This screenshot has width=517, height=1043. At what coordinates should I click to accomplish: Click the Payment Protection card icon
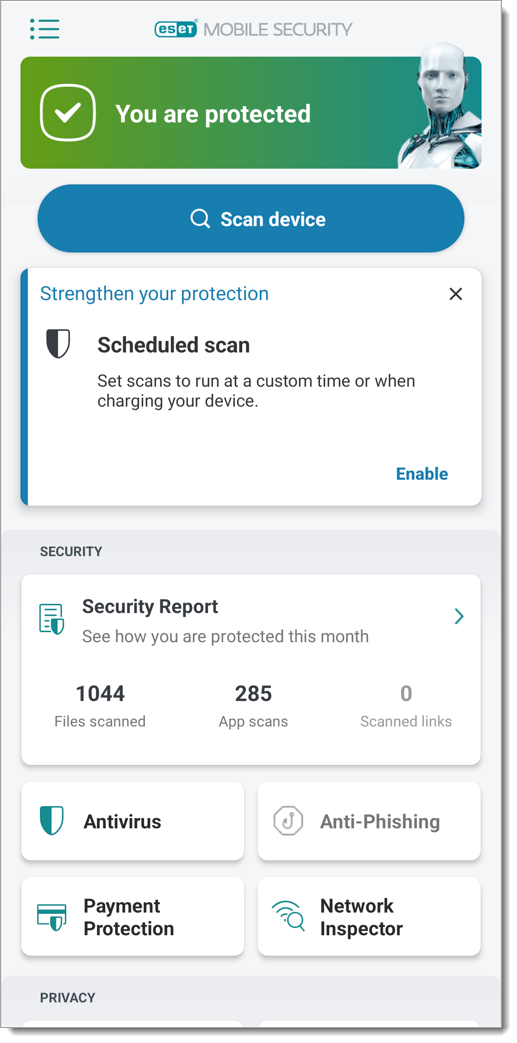(x=51, y=917)
